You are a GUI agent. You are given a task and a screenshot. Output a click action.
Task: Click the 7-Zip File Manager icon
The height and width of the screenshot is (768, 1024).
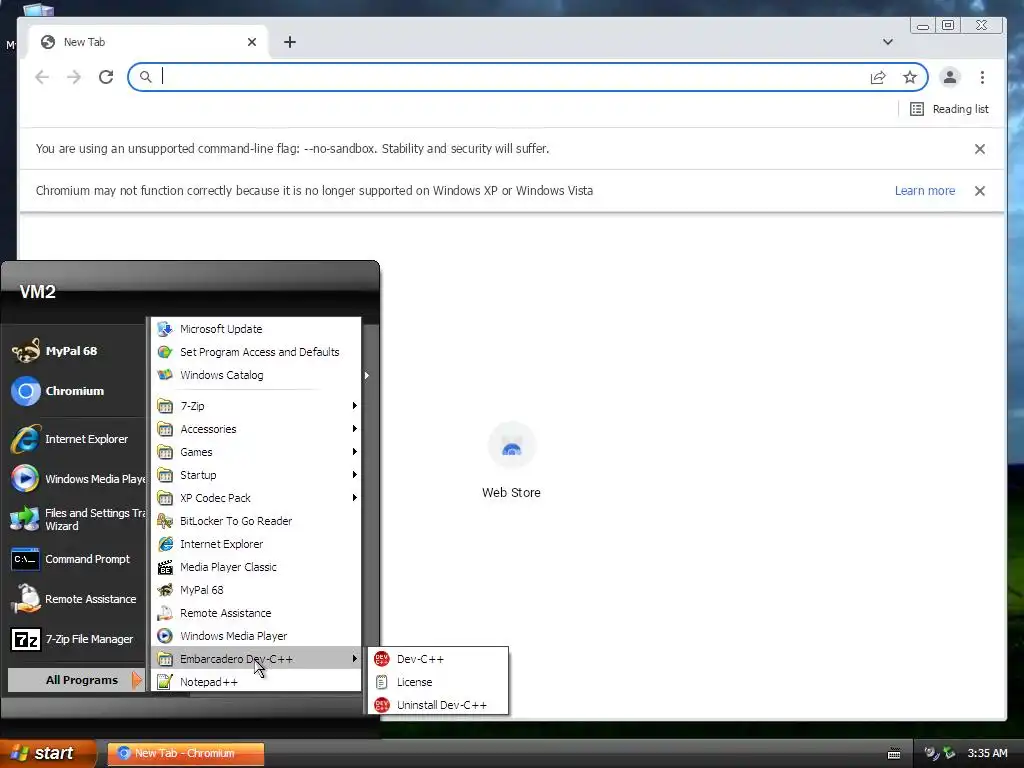pyautogui.click(x=26, y=639)
